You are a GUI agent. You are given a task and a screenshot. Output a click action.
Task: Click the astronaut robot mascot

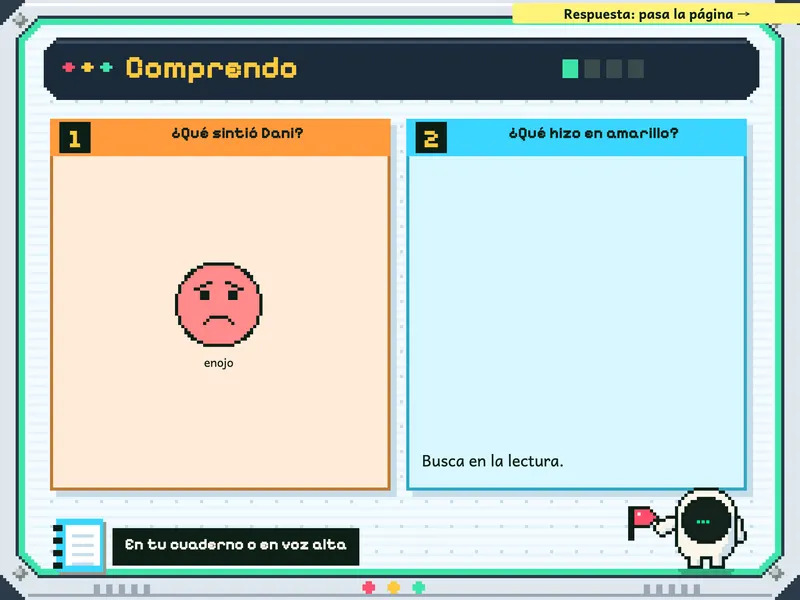[709, 529]
